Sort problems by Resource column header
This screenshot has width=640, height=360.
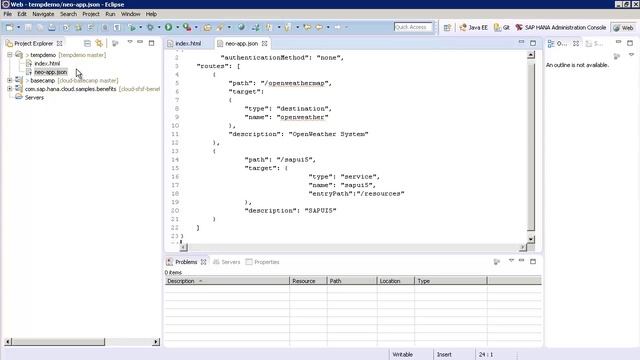[308, 281]
